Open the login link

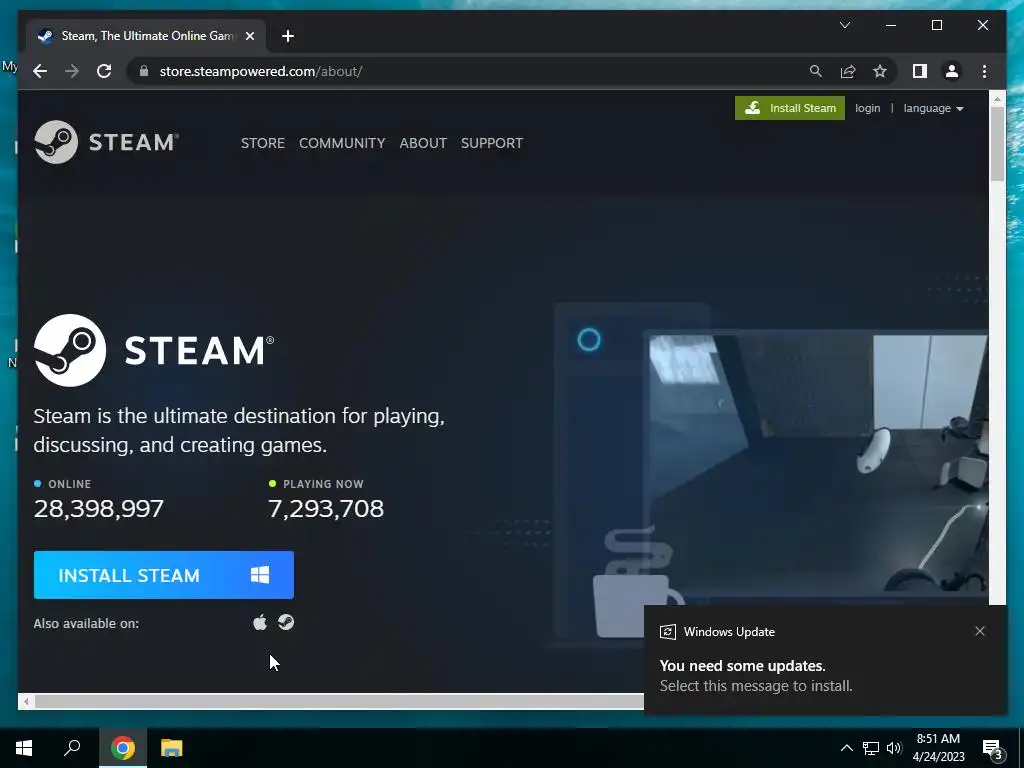[867, 108]
